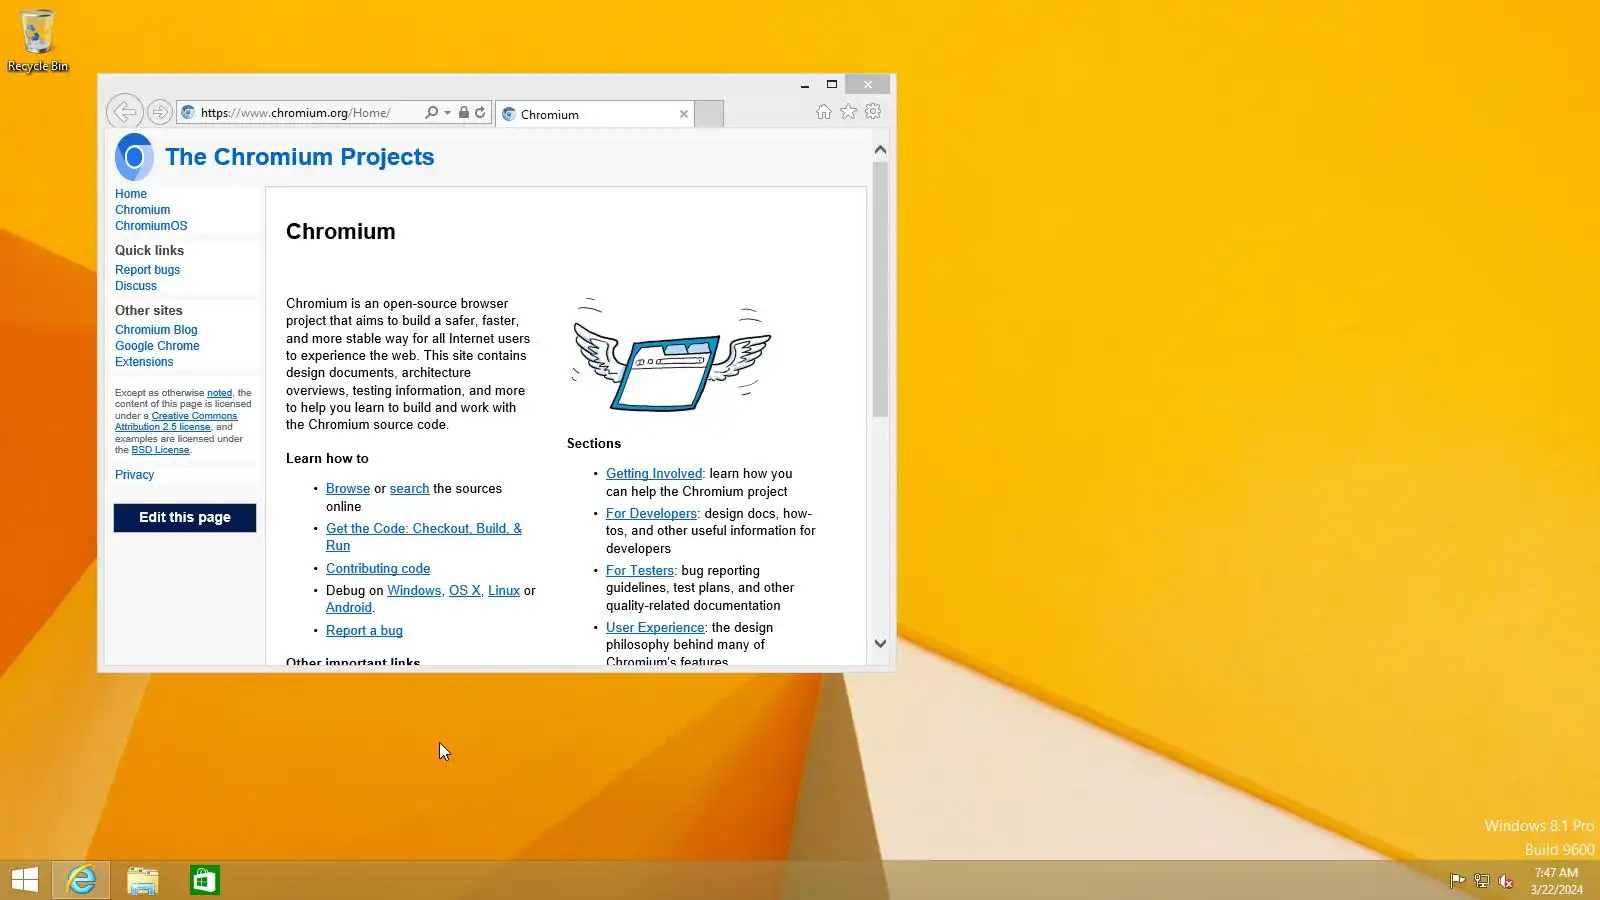
Task: Open the Tools gear menu
Action: pyautogui.click(x=873, y=112)
